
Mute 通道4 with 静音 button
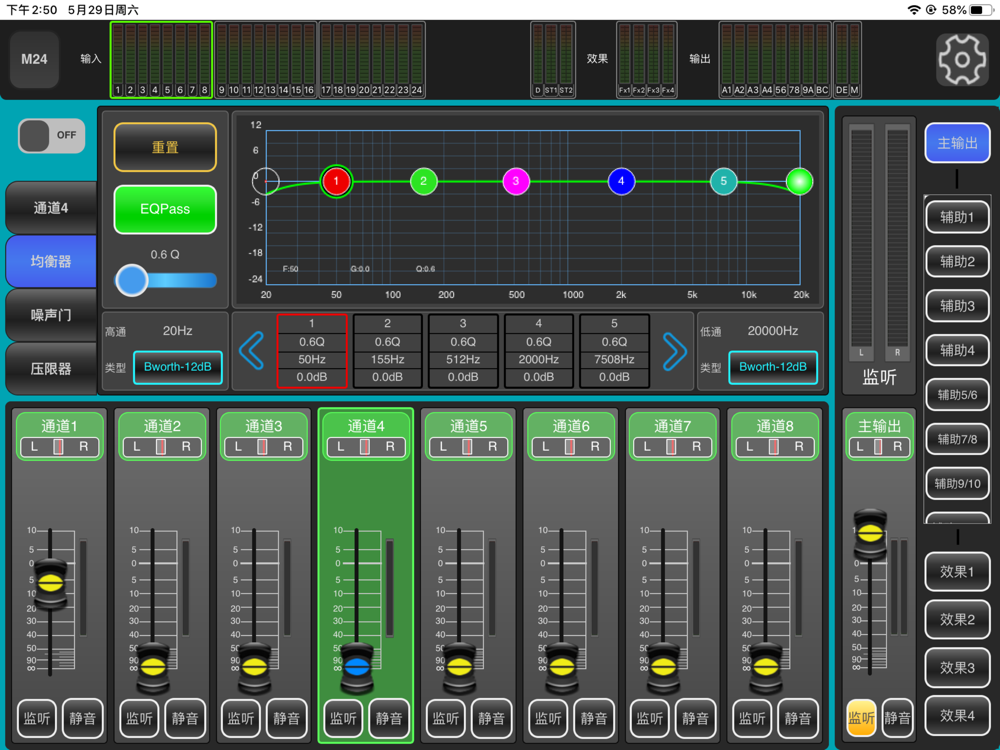coord(389,718)
